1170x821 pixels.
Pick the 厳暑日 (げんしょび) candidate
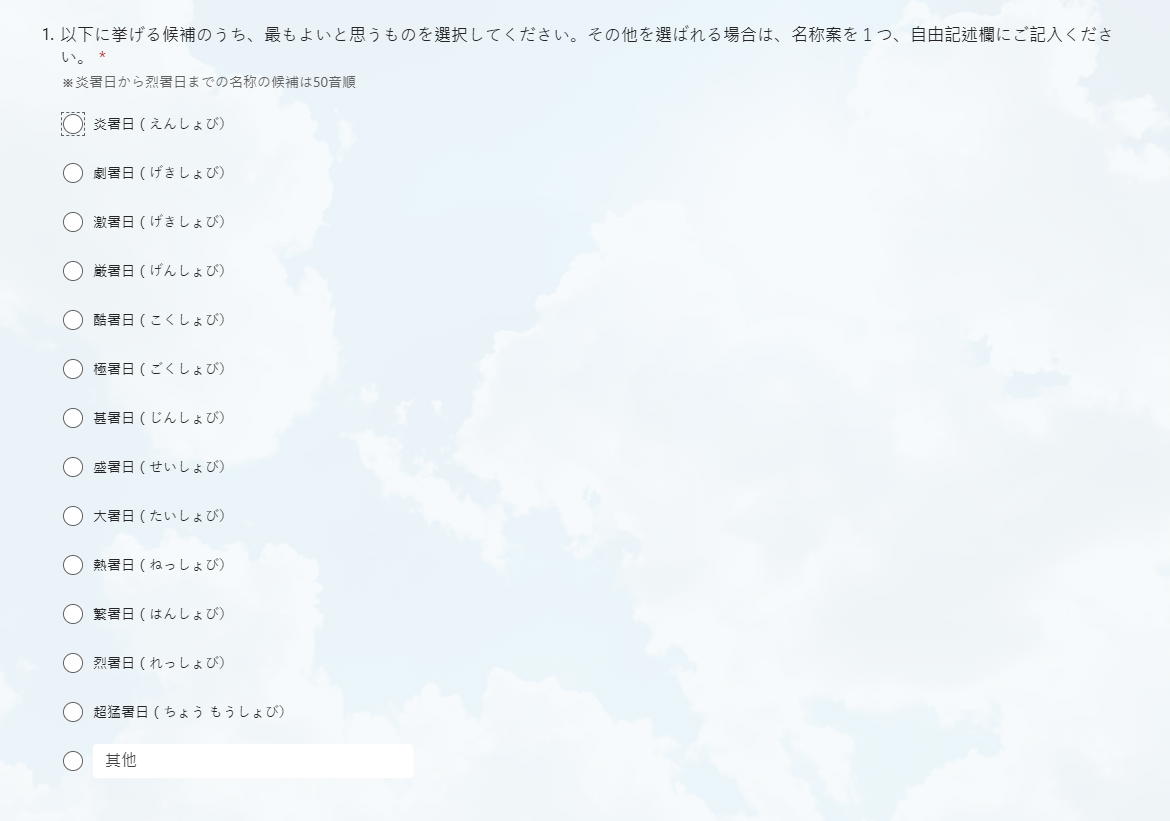click(x=72, y=271)
